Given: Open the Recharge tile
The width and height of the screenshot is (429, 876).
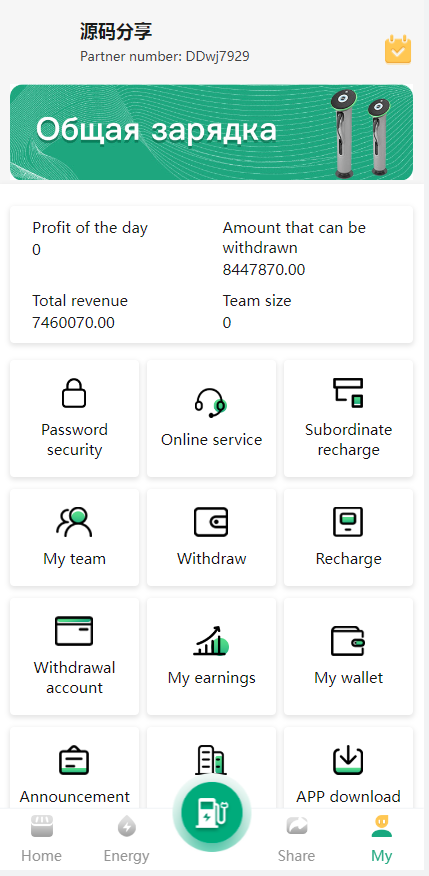Looking at the screenshot, I should pyautogui.click(x=349, y=537).
